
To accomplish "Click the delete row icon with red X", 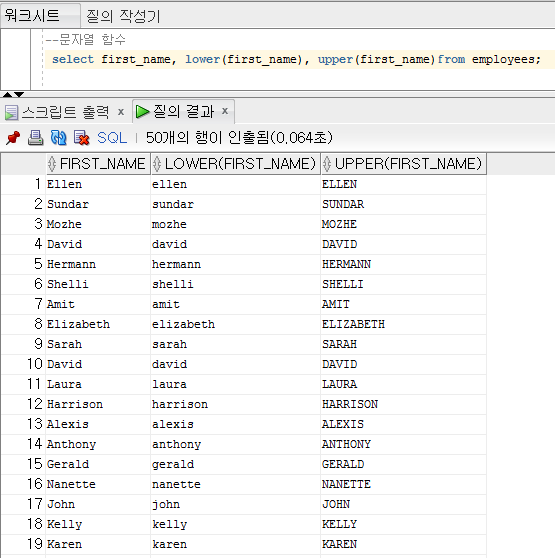I will pyautogui.click(x=81, y=138).
